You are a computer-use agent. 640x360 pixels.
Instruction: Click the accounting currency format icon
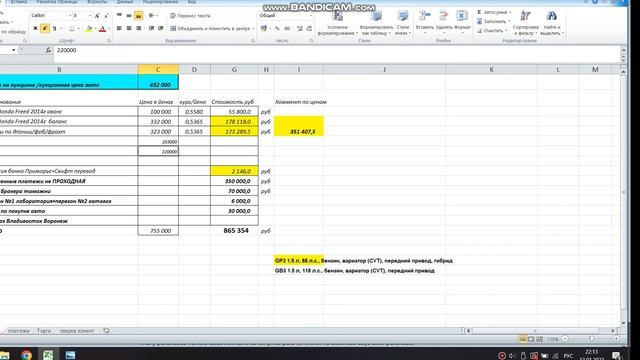click(264, 29)
